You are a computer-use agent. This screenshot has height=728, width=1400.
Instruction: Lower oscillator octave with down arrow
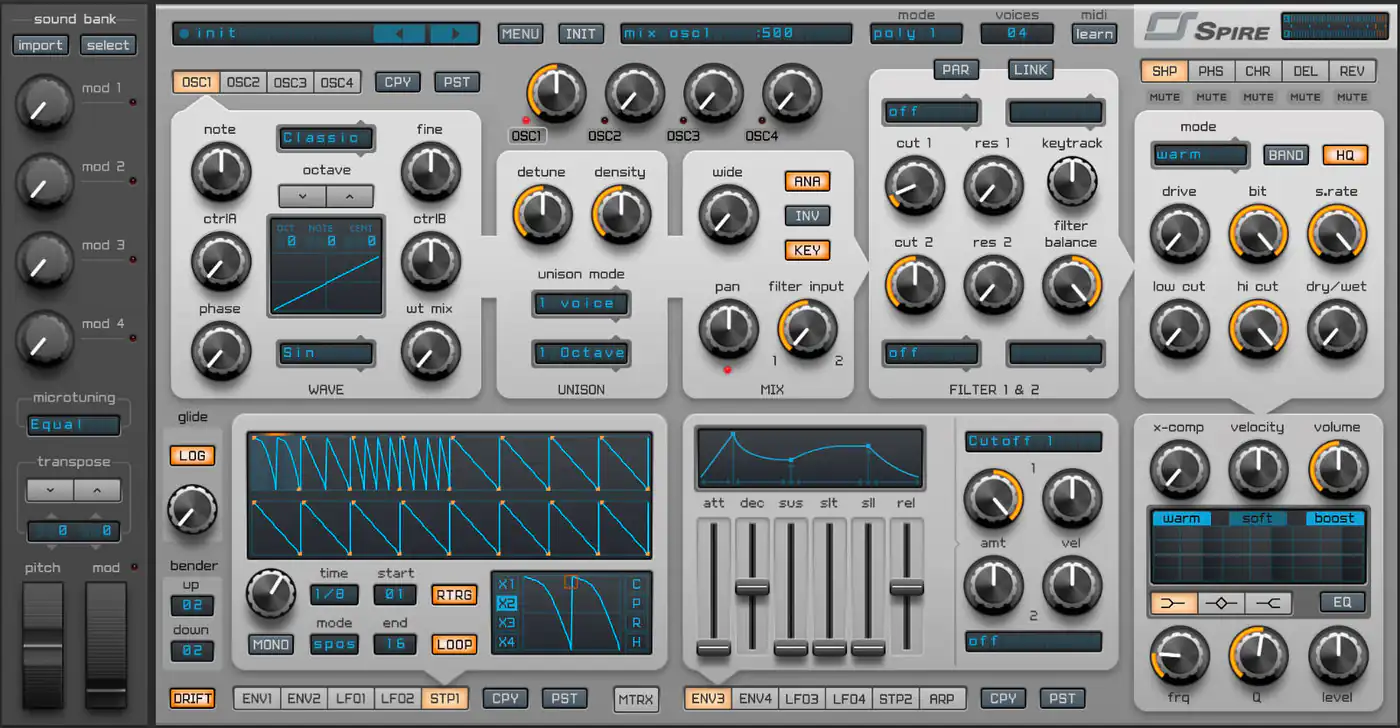(x=302, y=196)
